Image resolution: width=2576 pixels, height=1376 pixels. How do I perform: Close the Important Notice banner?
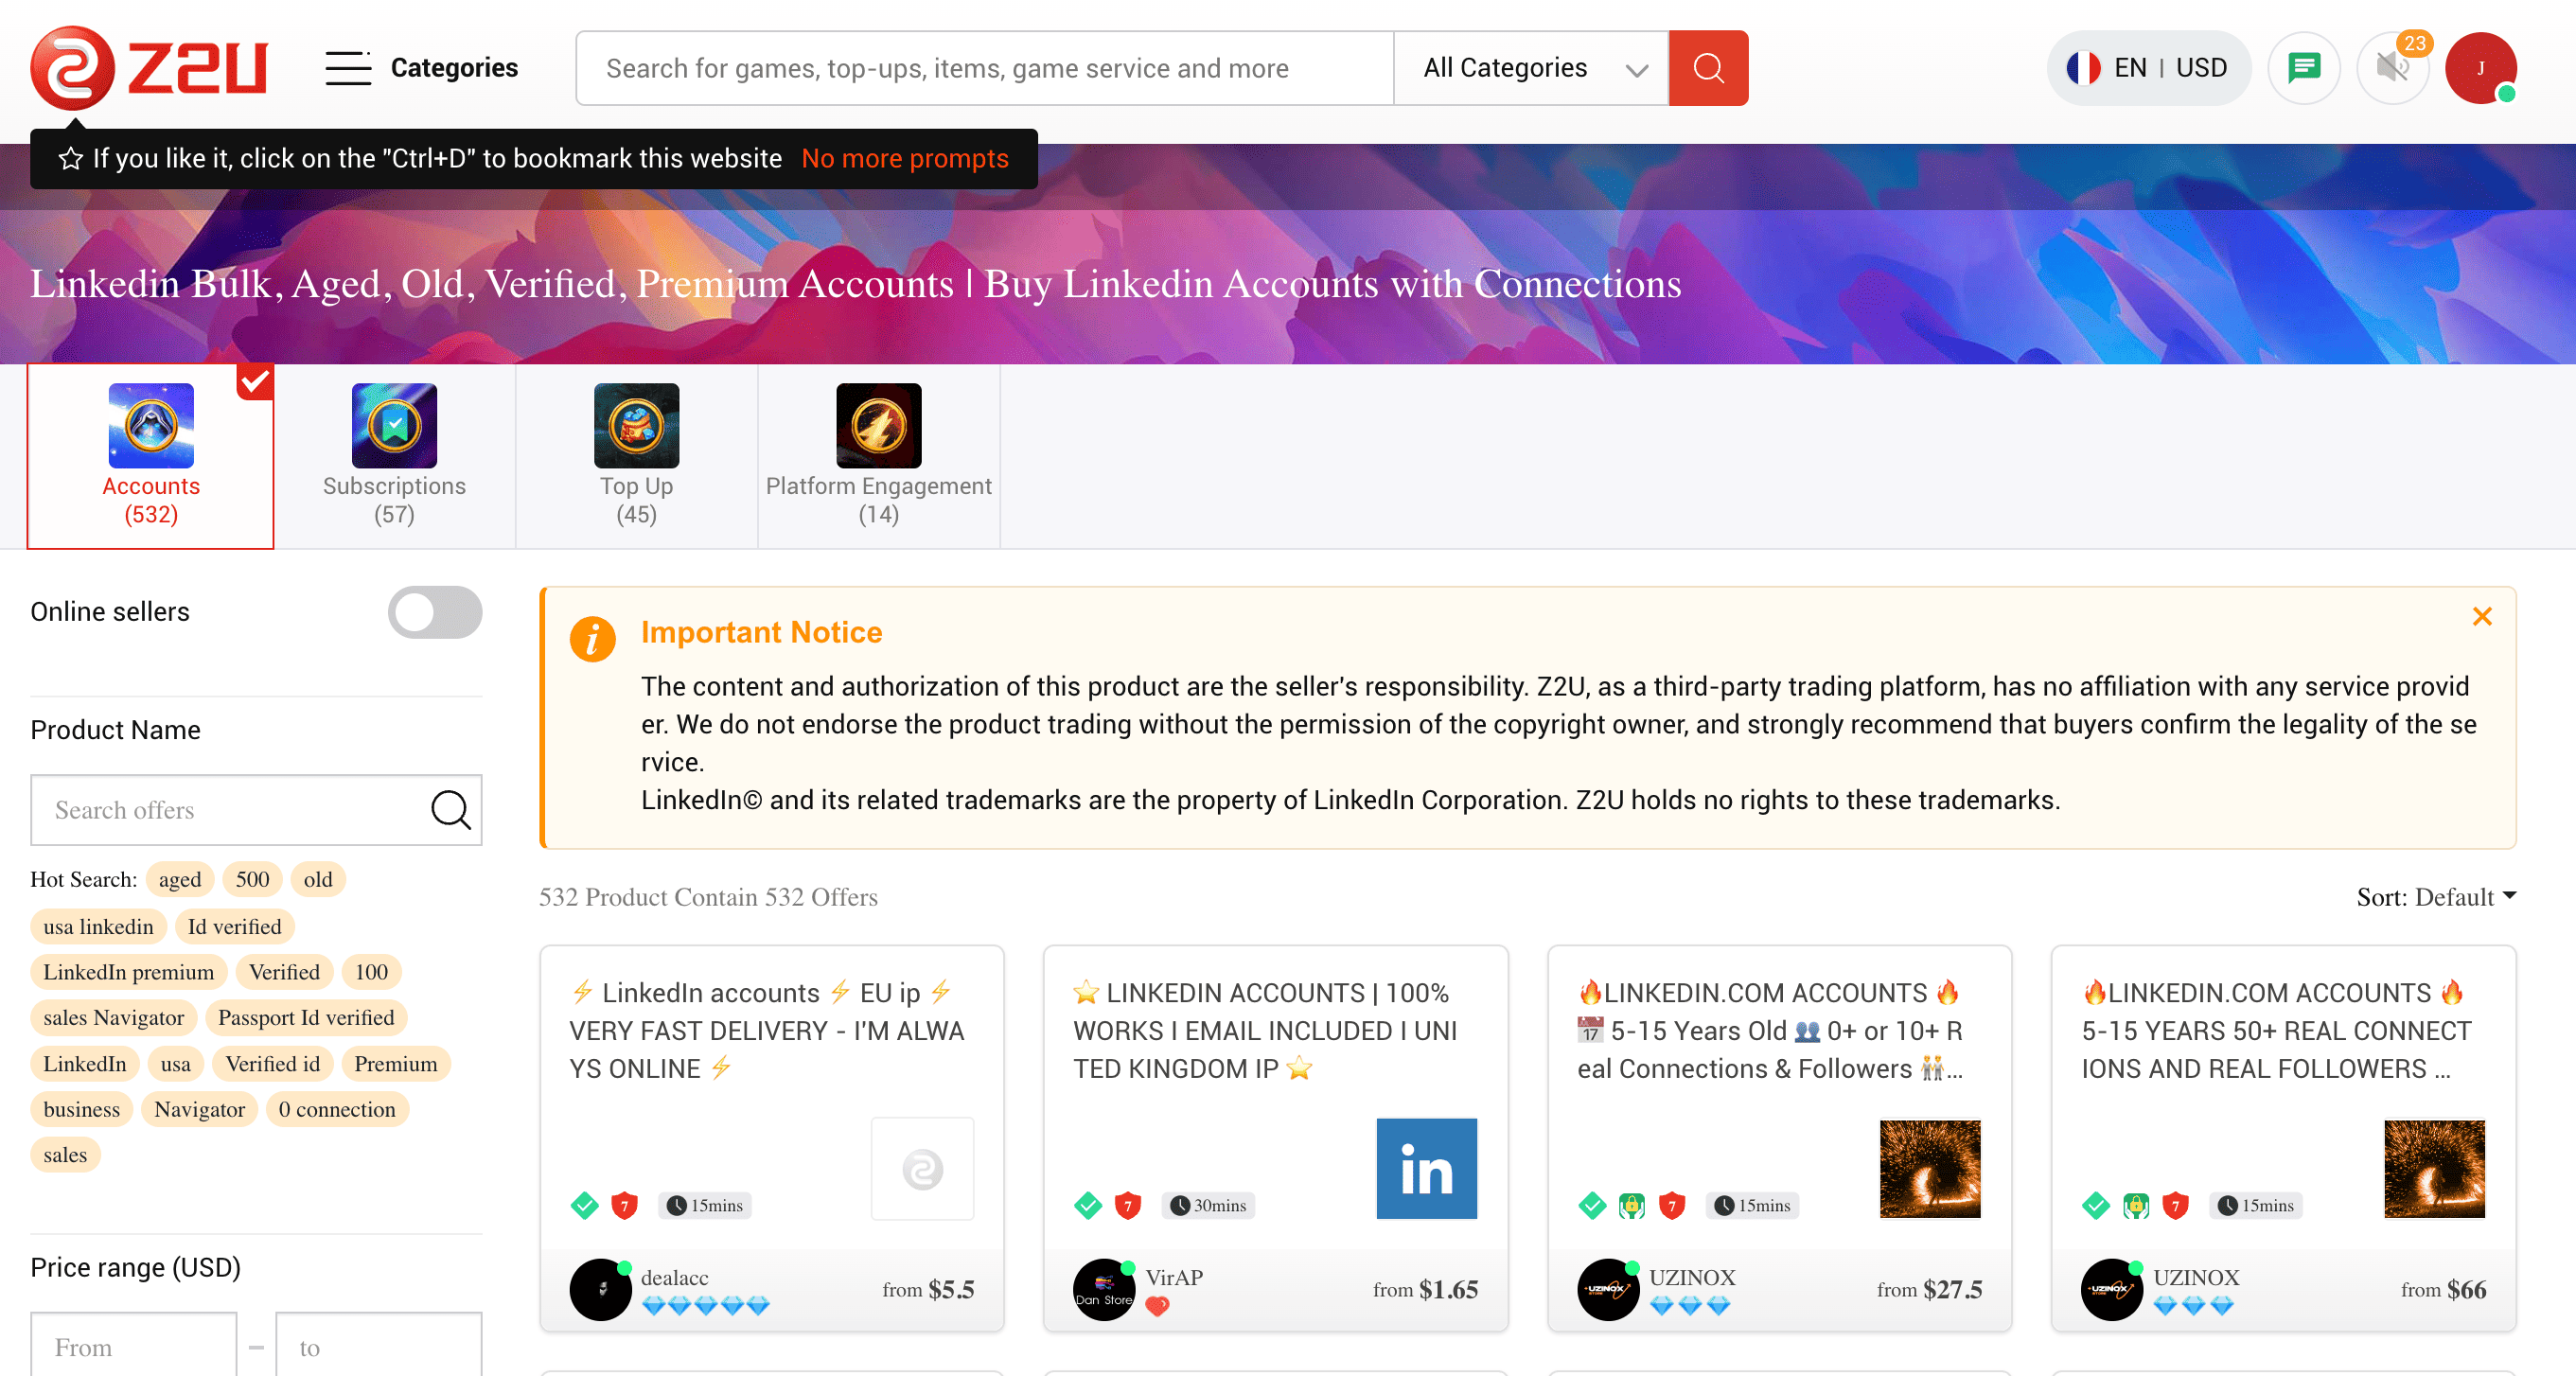tap(2482, 617)
